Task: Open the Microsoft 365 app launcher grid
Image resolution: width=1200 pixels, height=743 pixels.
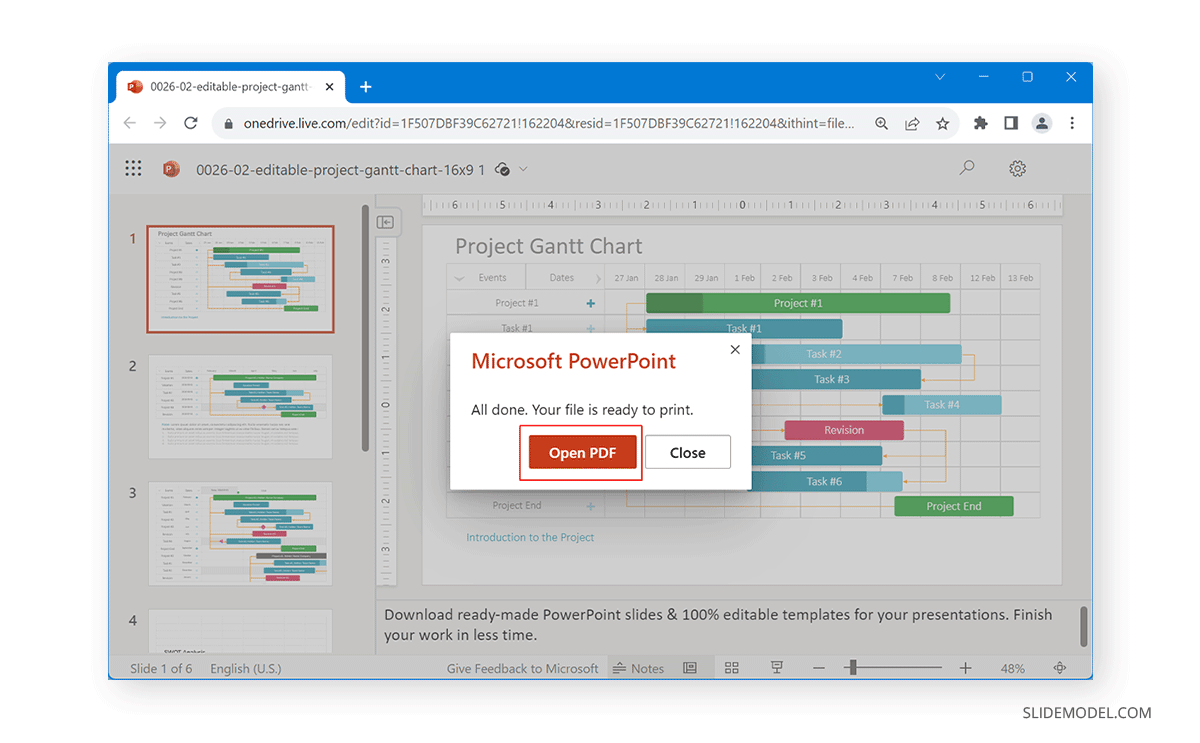Action: click(133, 169)
